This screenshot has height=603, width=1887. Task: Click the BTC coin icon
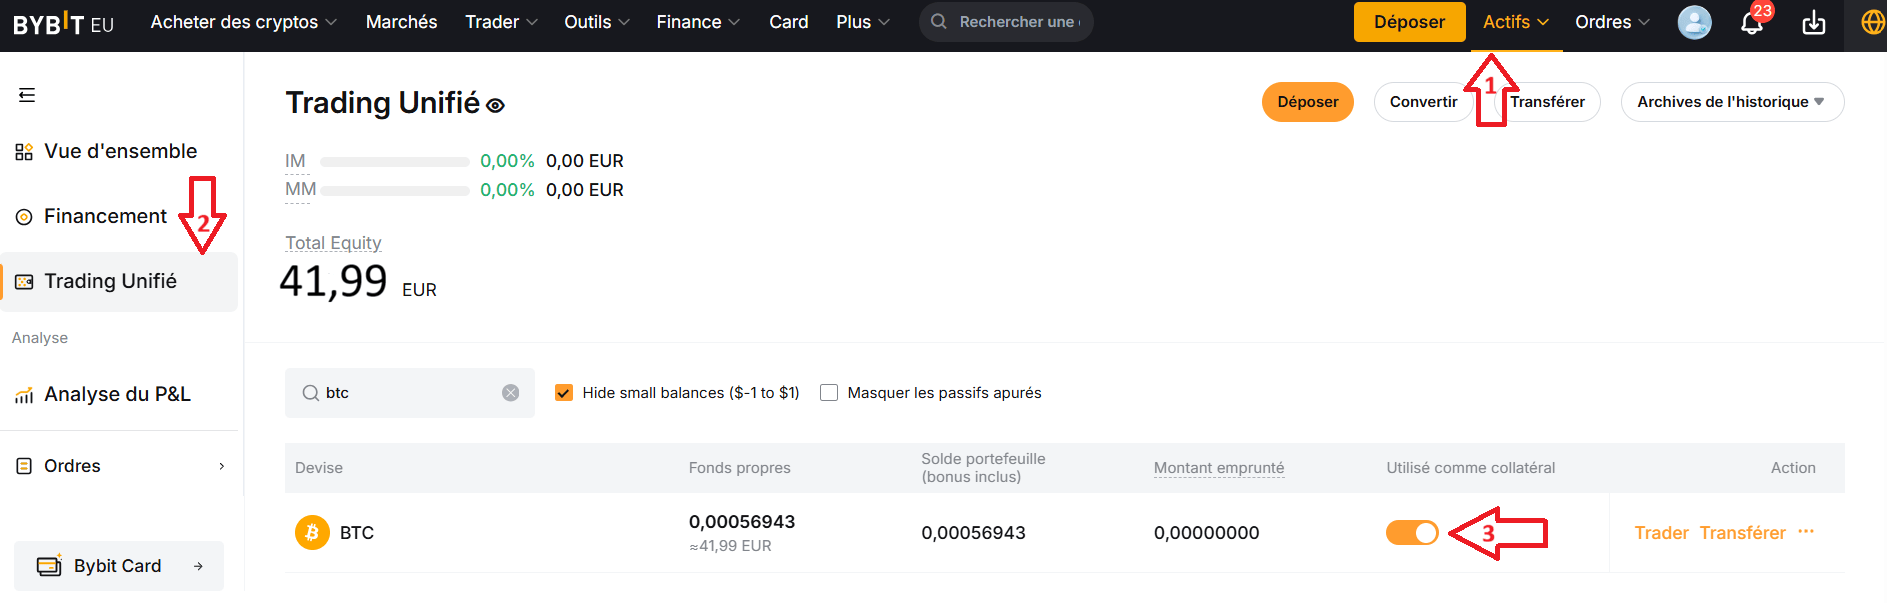[312, 532]
